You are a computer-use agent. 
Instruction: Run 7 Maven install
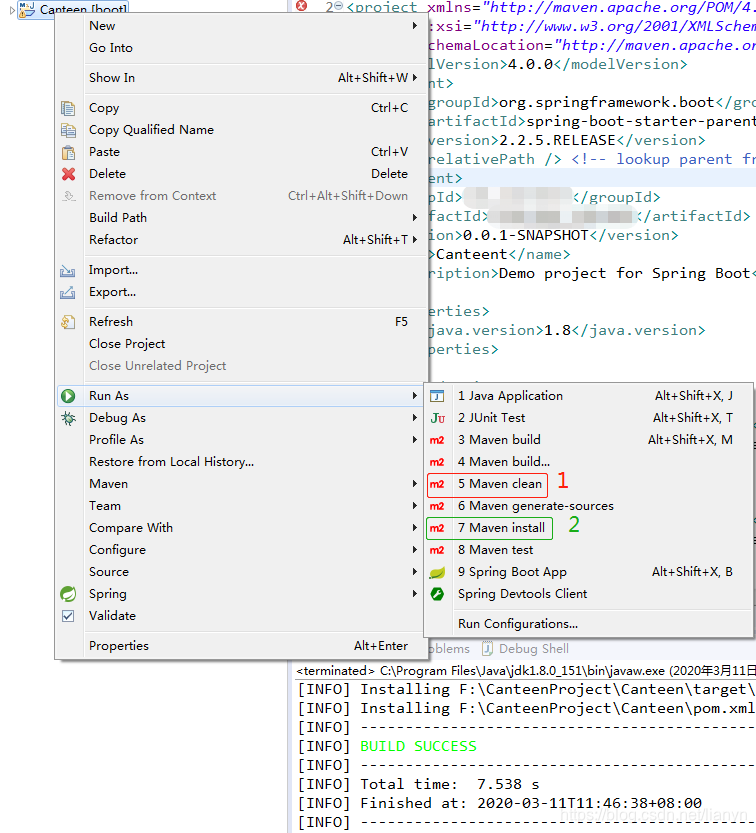[x=589, y=528]
